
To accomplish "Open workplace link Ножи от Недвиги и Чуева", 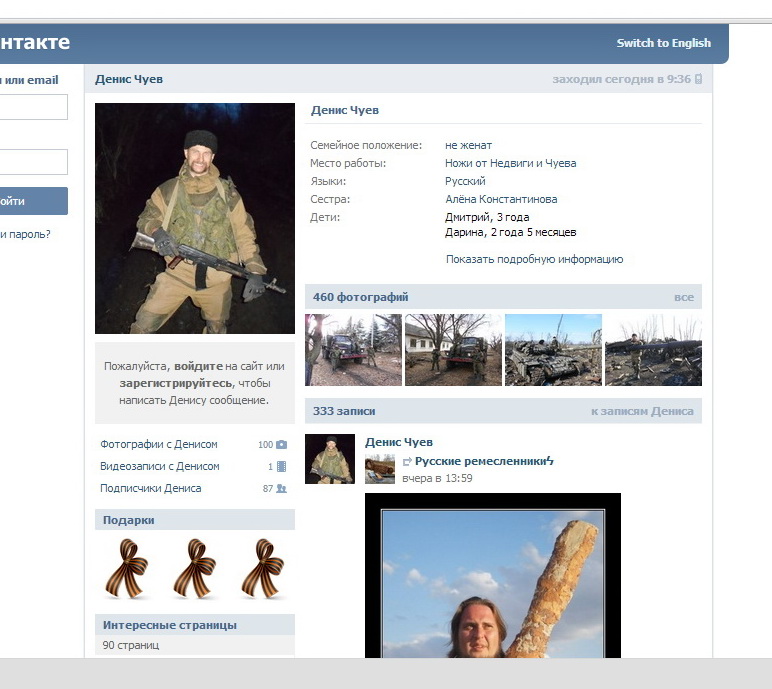I will [511, 163].
